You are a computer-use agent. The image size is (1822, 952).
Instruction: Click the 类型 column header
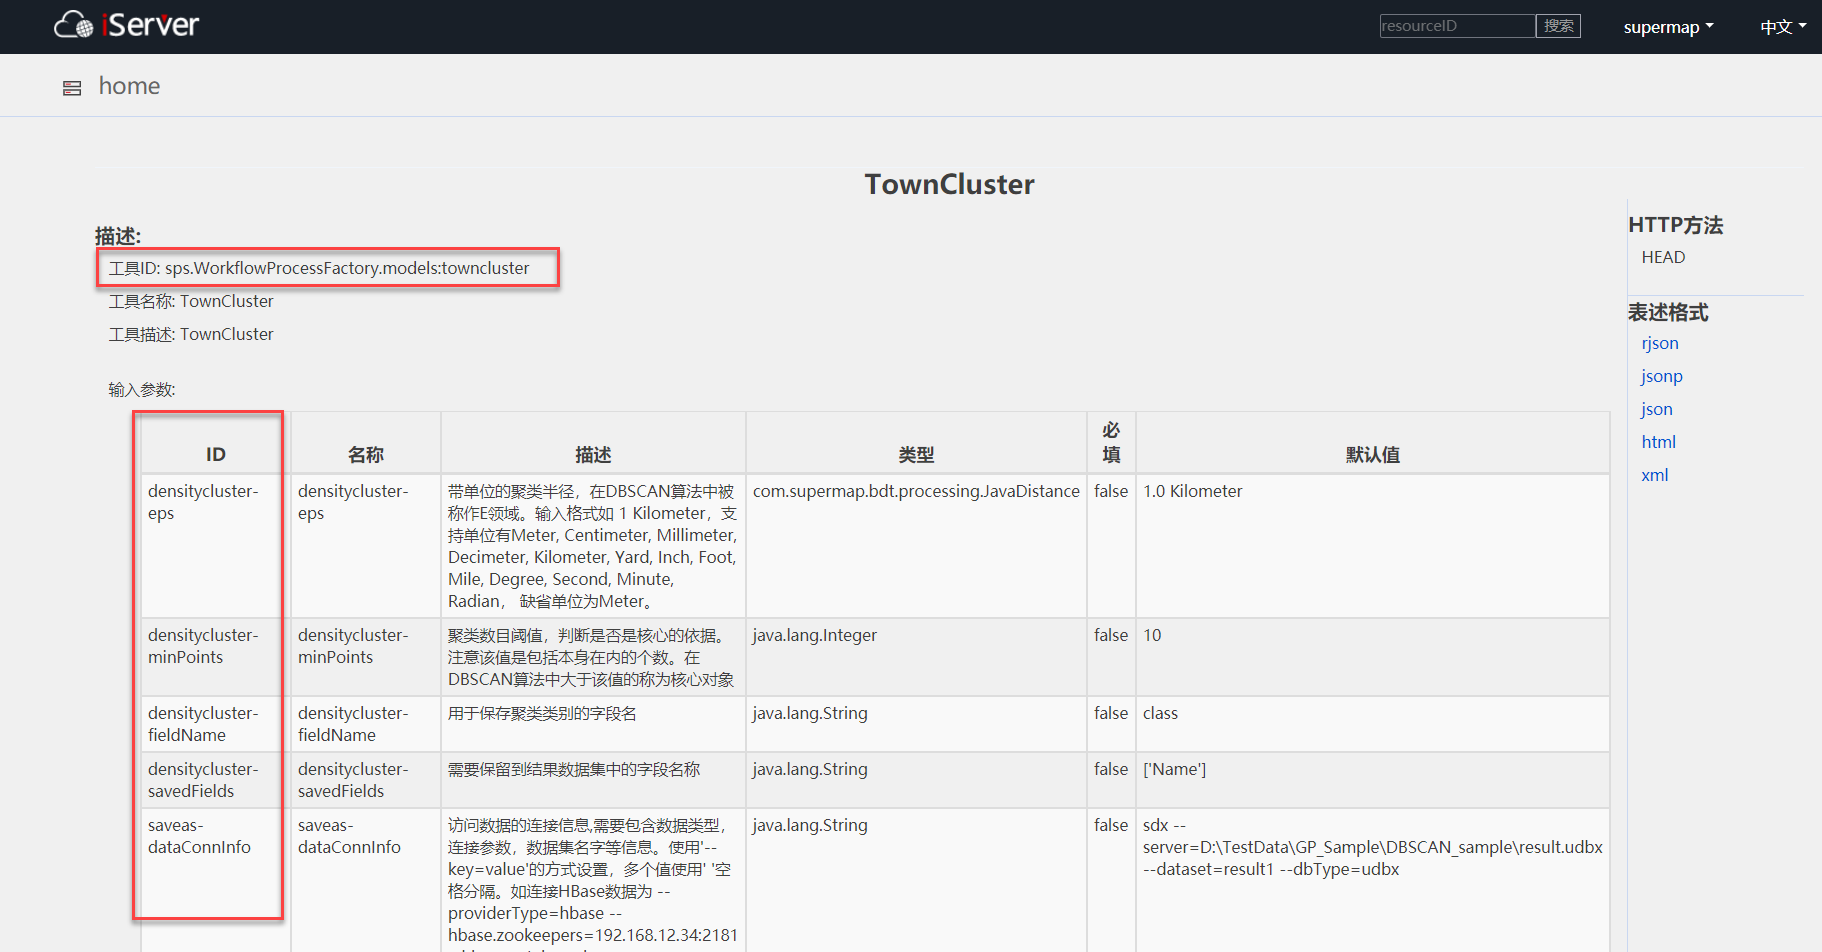(x=915, y=454)
